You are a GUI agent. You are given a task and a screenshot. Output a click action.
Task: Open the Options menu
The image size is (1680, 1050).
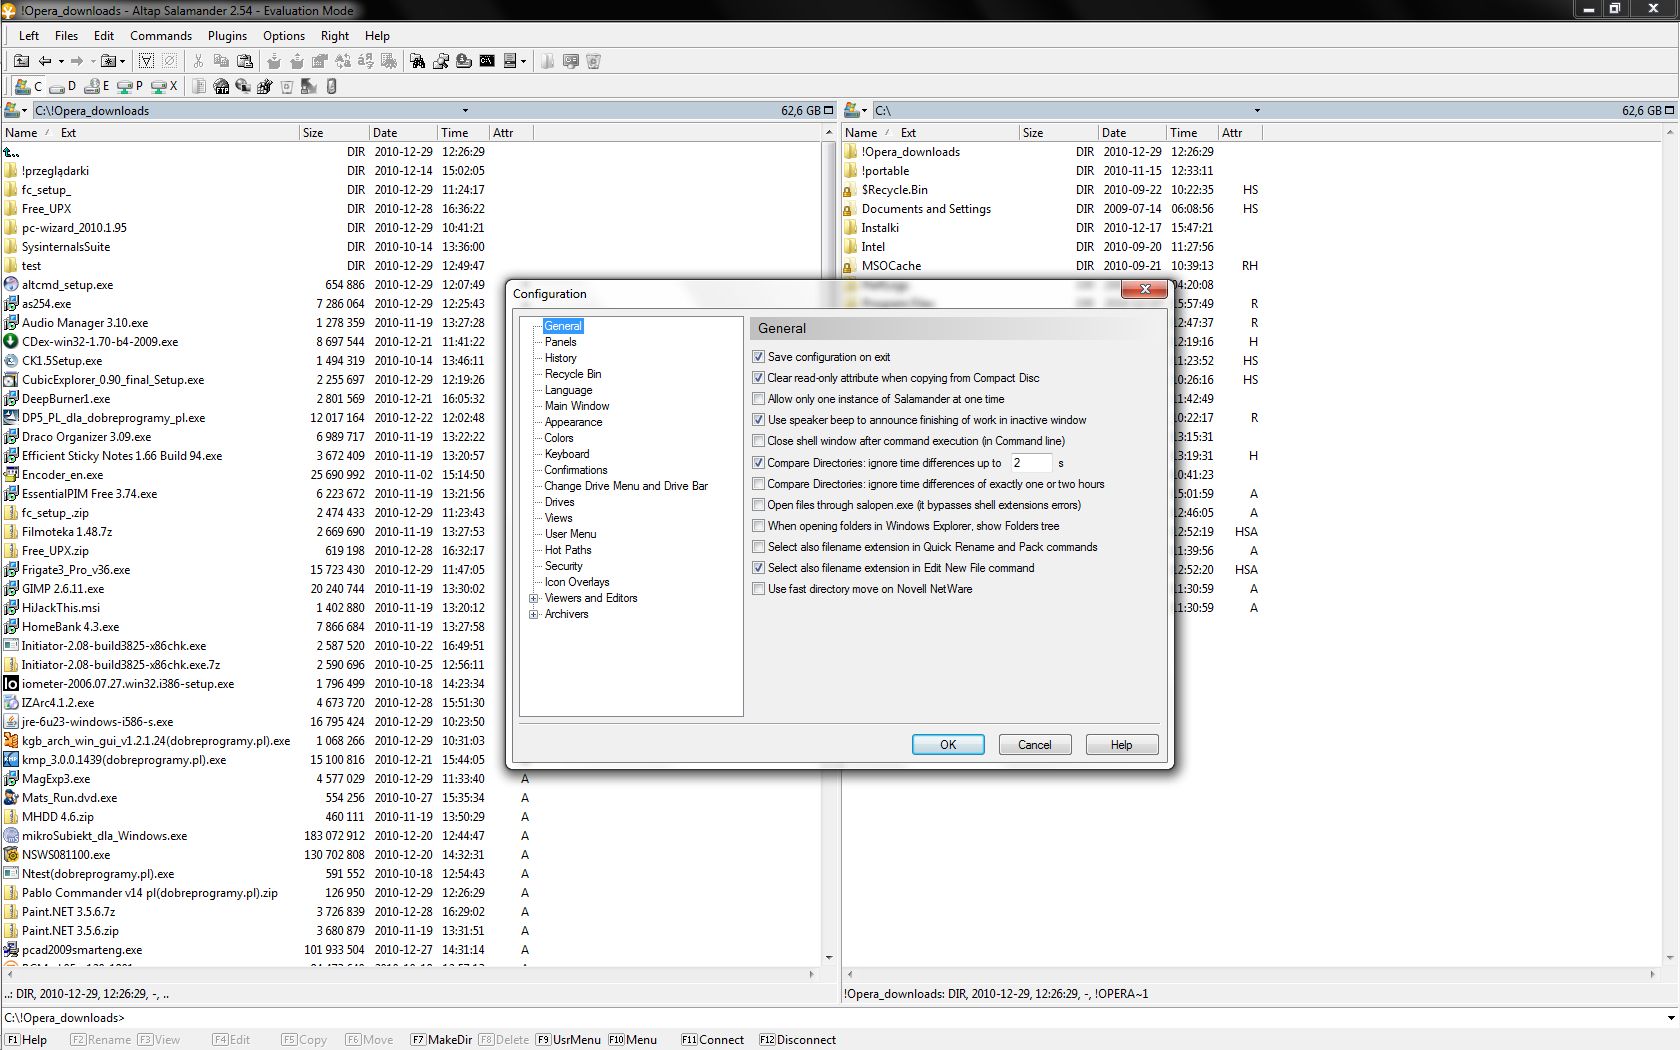[284, 36]
